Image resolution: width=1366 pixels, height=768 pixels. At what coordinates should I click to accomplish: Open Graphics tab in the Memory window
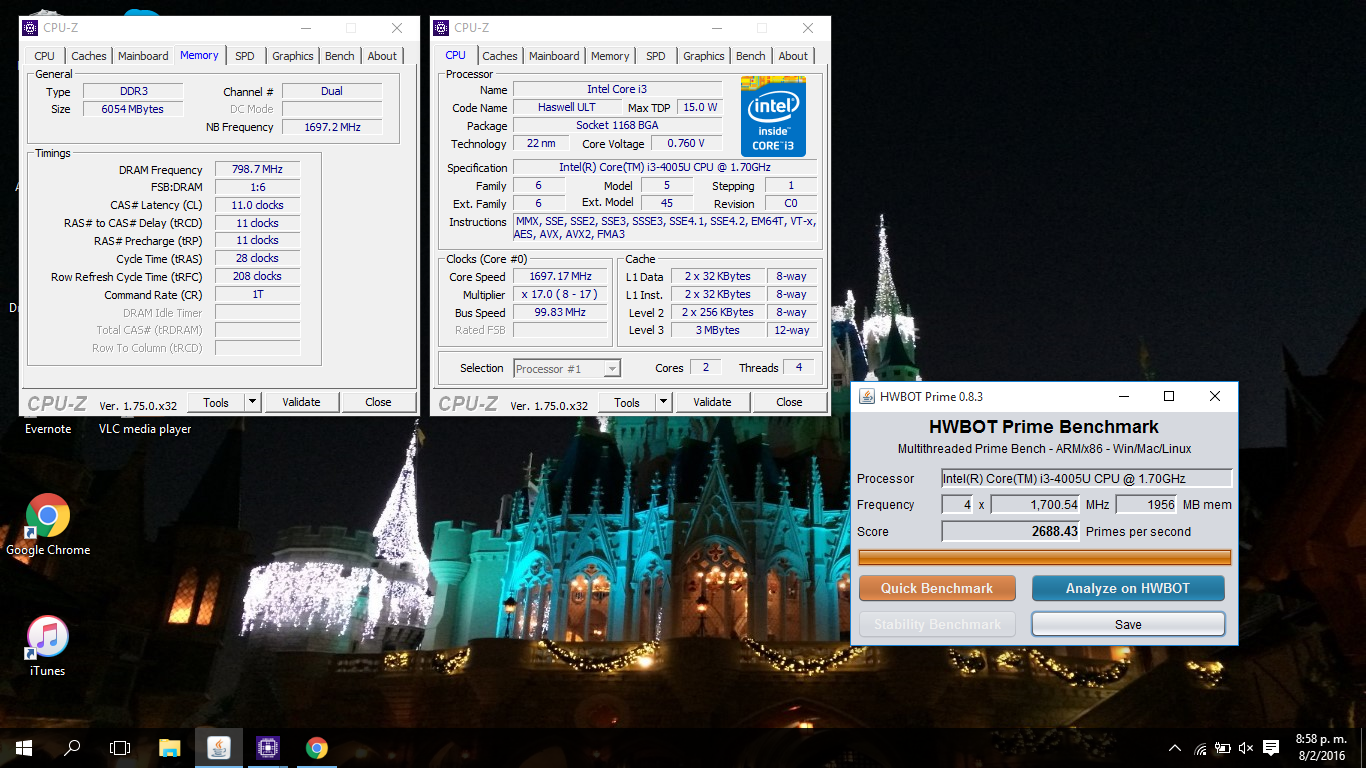click(x=293, y=56)
